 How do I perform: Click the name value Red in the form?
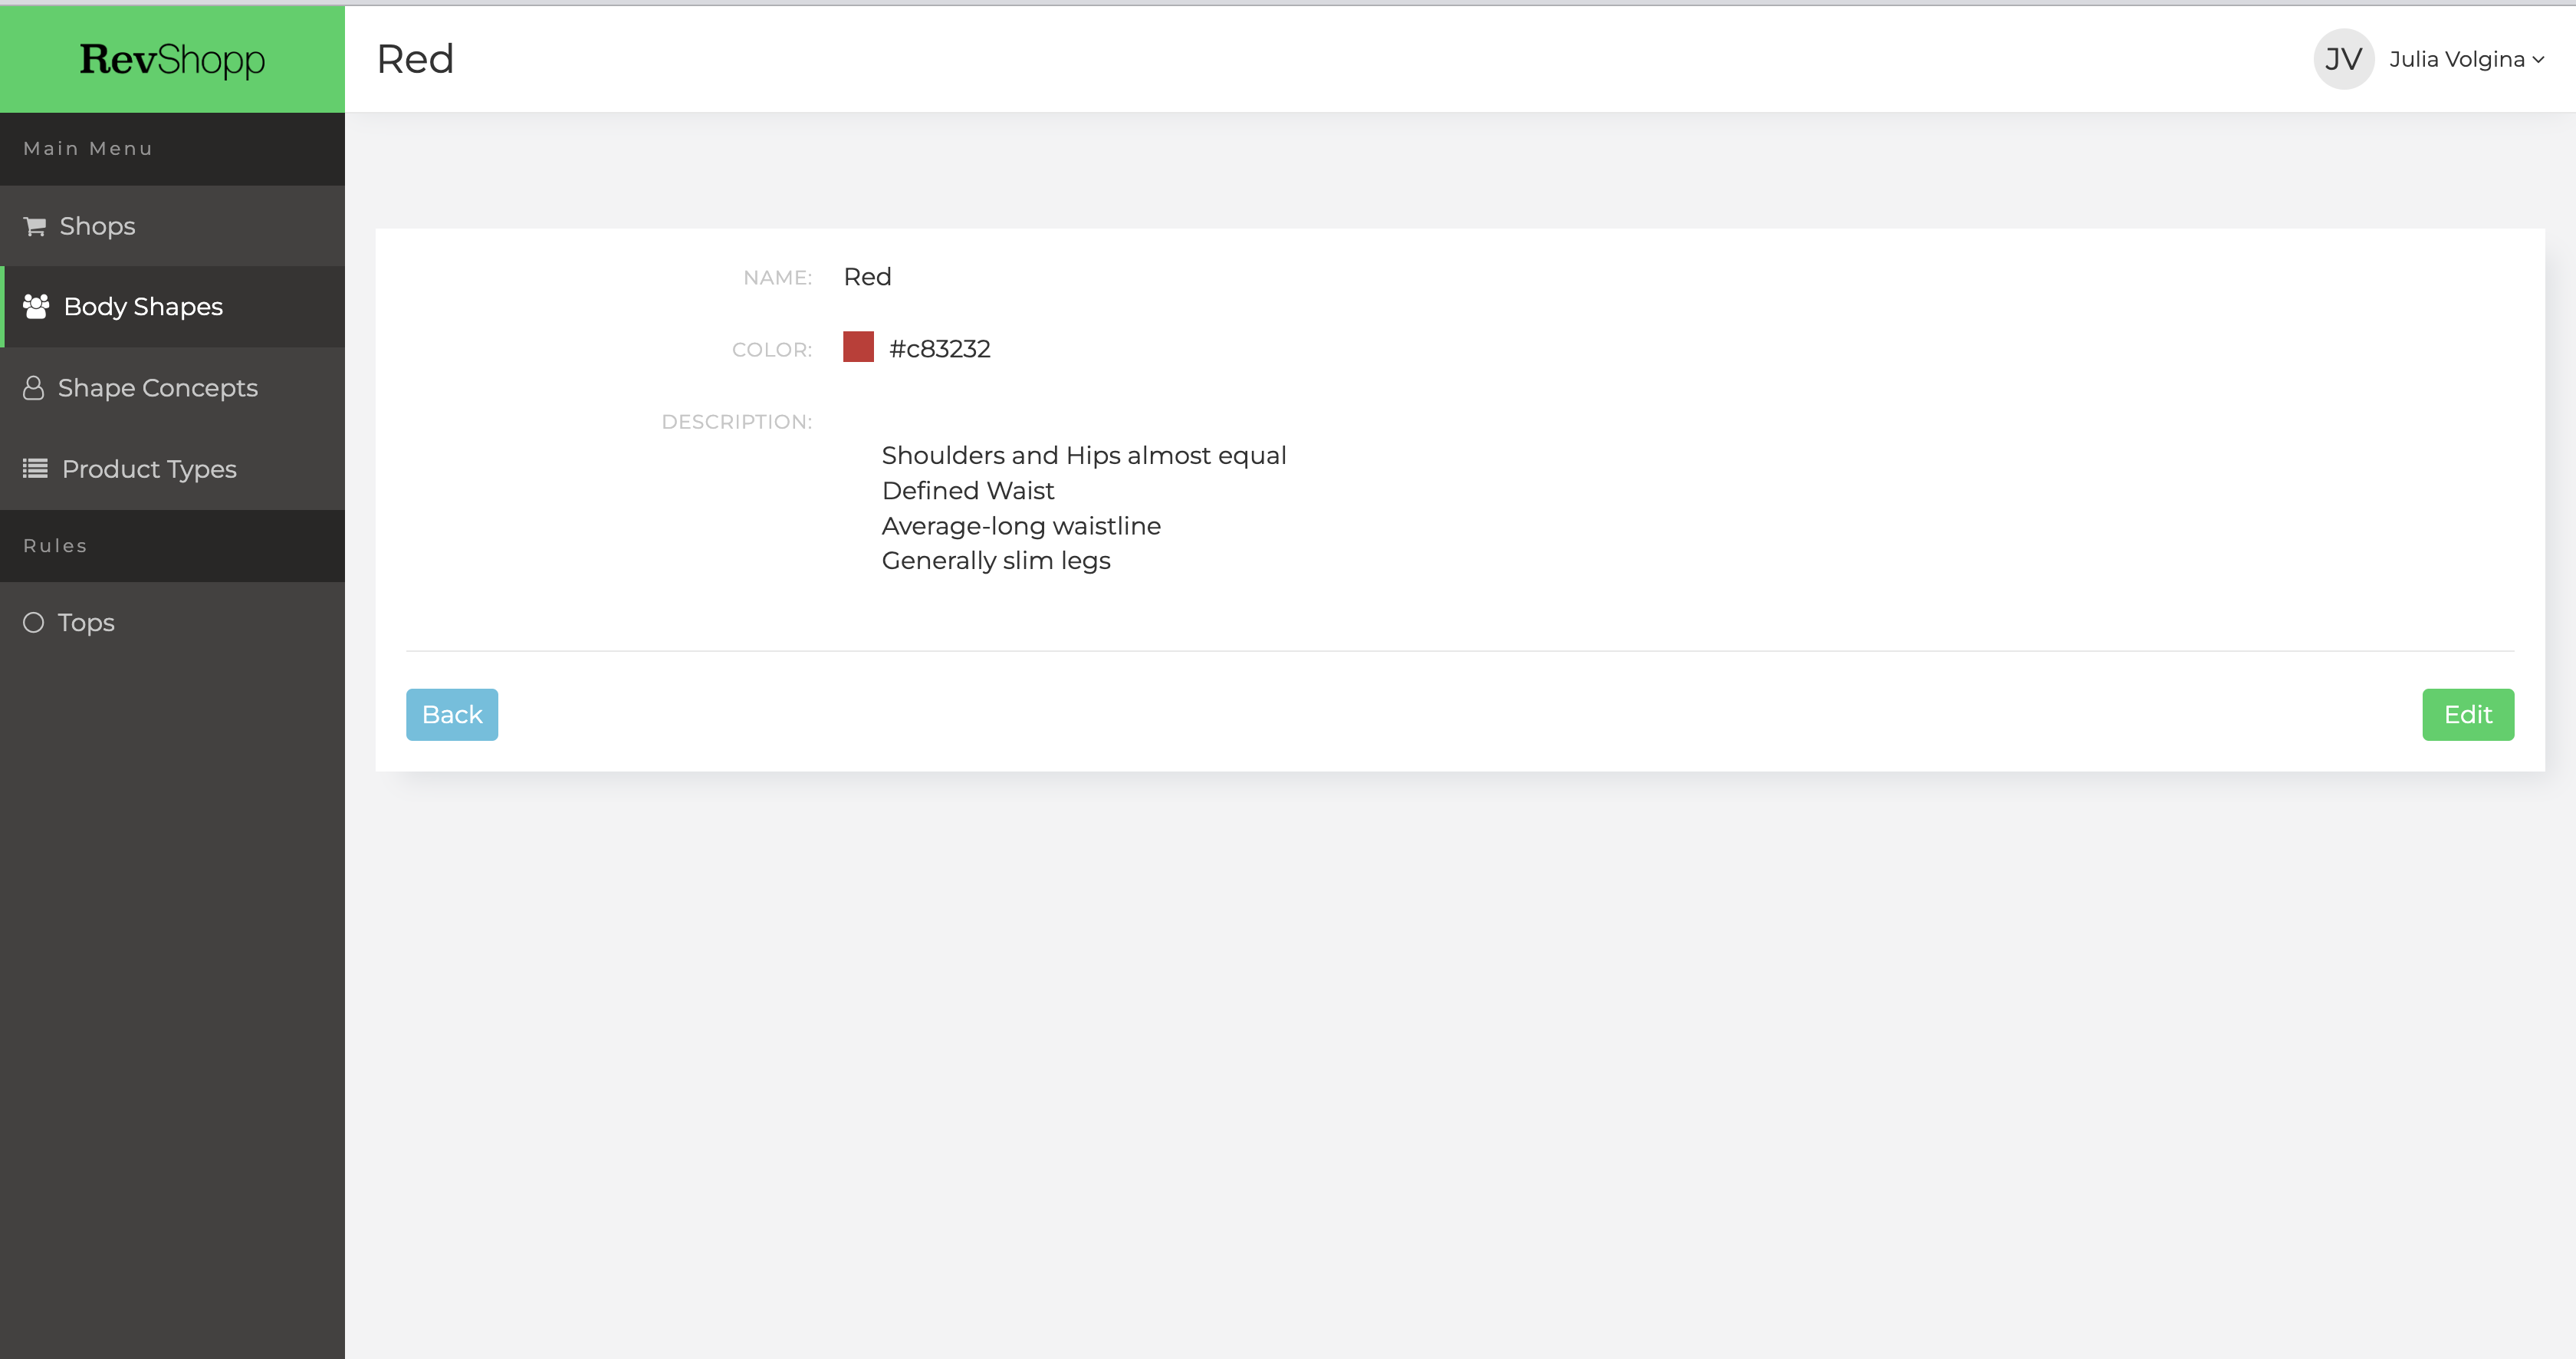pos(867,277)
